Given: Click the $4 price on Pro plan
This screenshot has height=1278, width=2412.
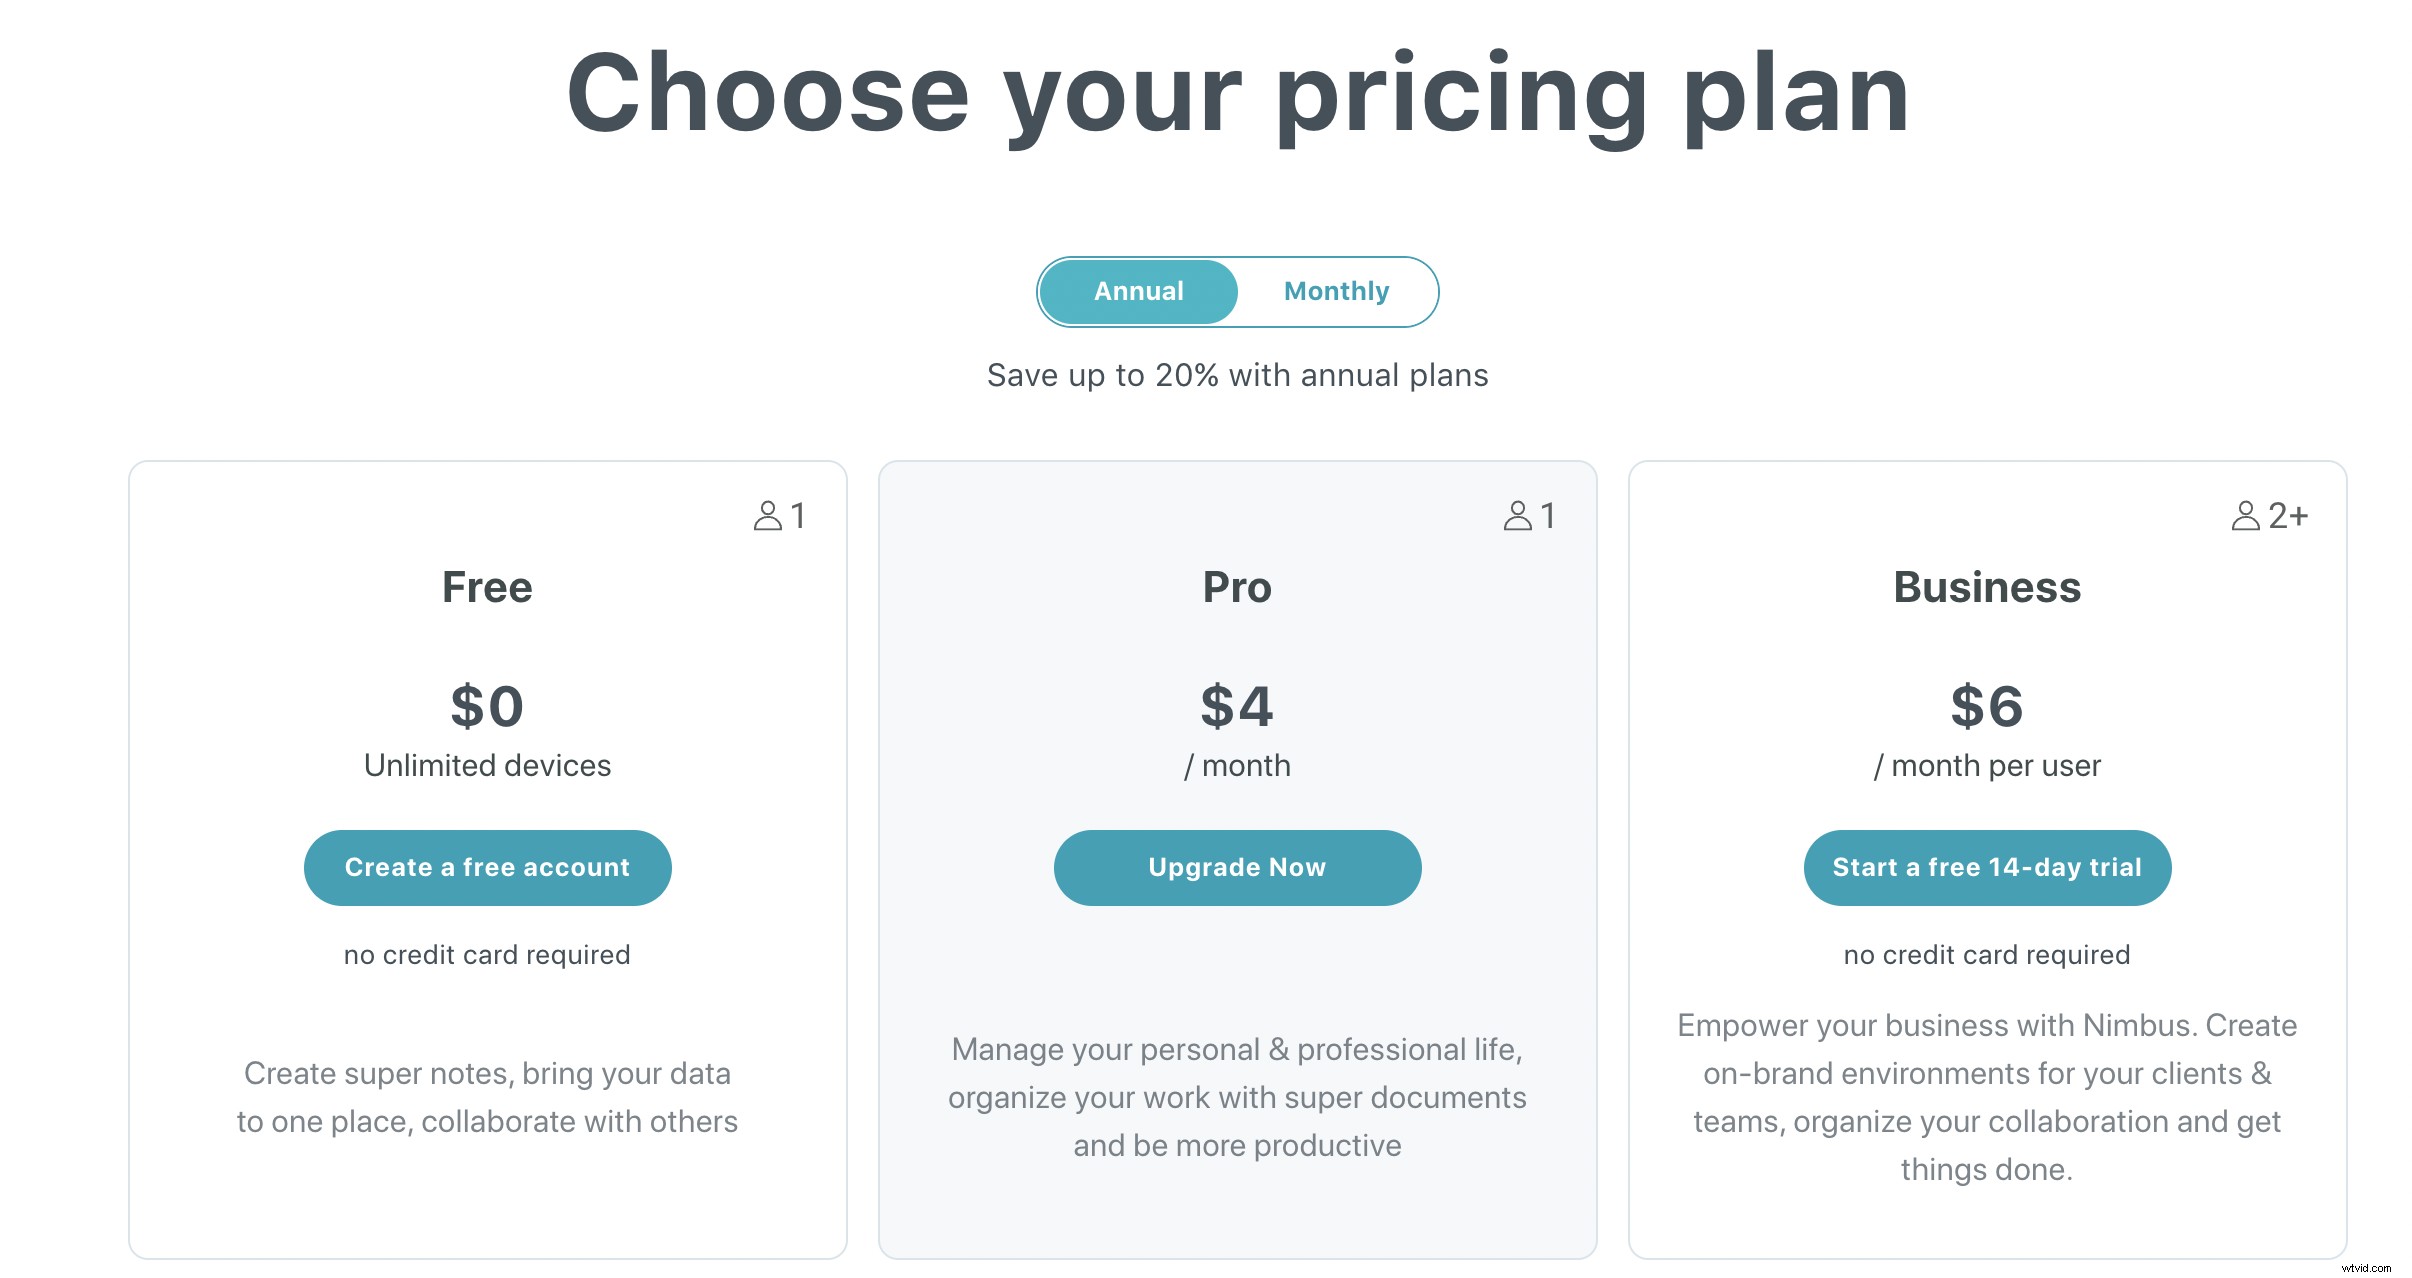Looking at the screenshot, I should 1237,706.
